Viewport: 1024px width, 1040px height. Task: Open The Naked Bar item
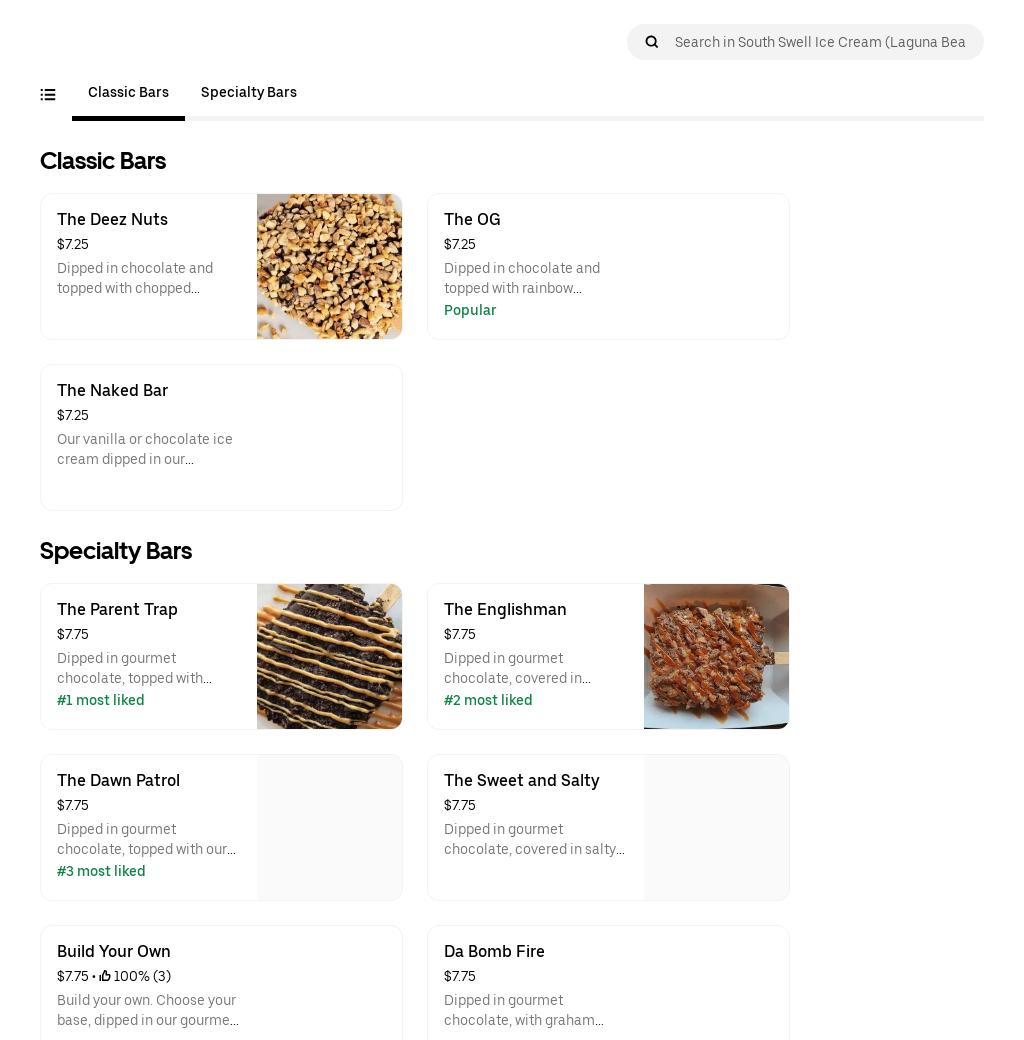[221, 437]
